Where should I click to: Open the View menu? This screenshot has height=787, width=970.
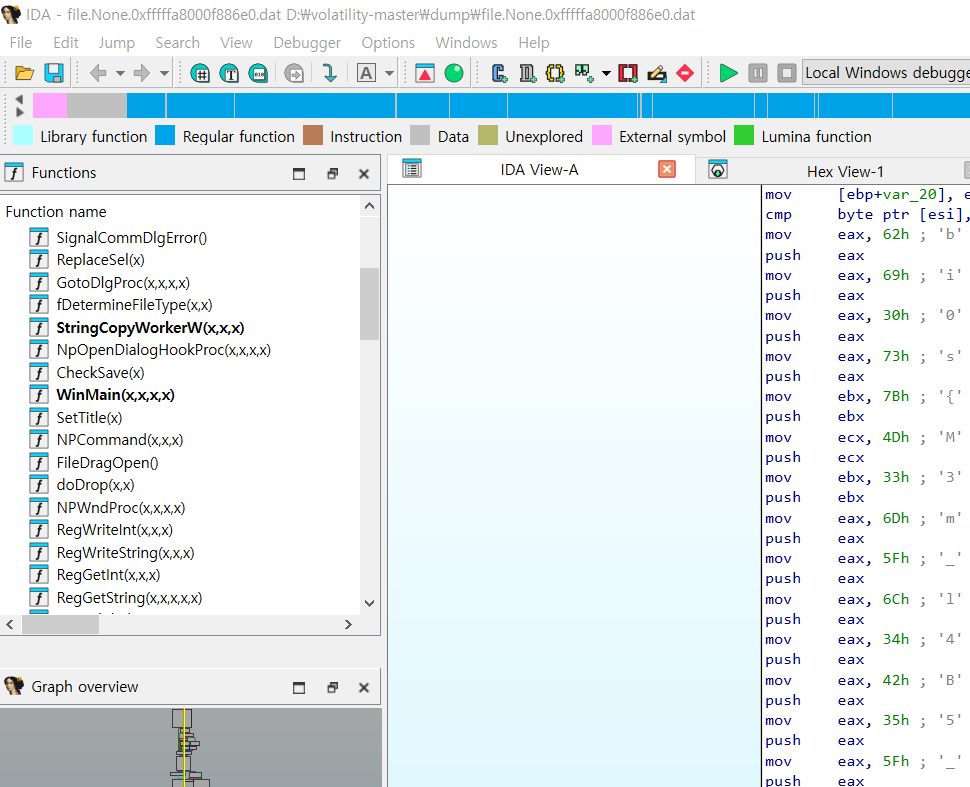pos(236,43)
